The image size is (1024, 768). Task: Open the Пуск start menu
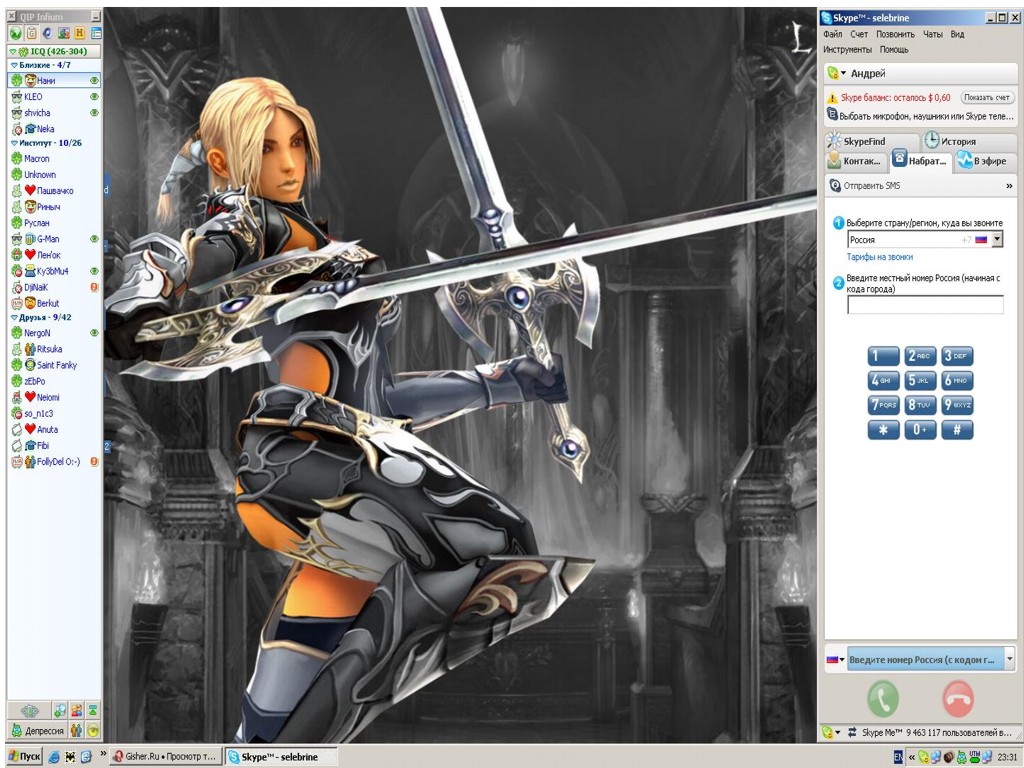tap(23, 757)
